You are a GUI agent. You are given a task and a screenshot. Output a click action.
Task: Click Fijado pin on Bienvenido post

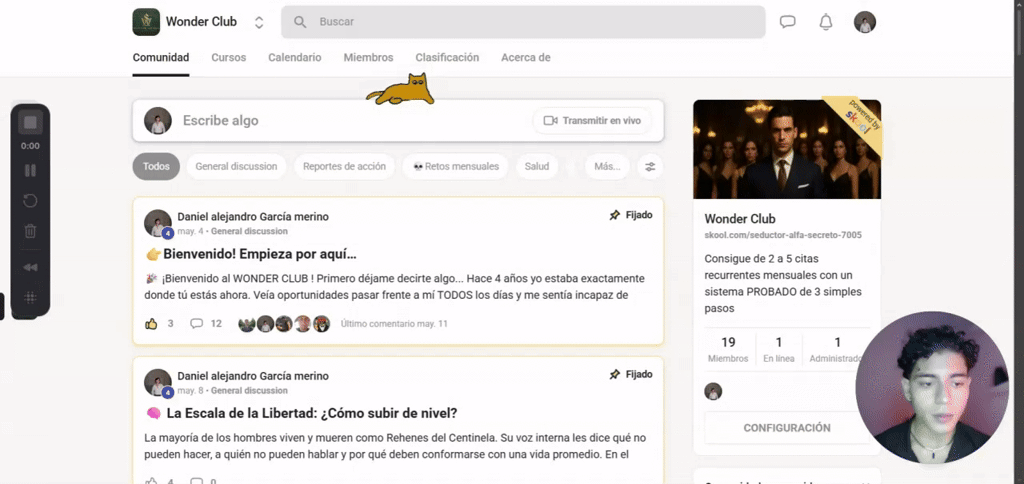tap(630, 215)
